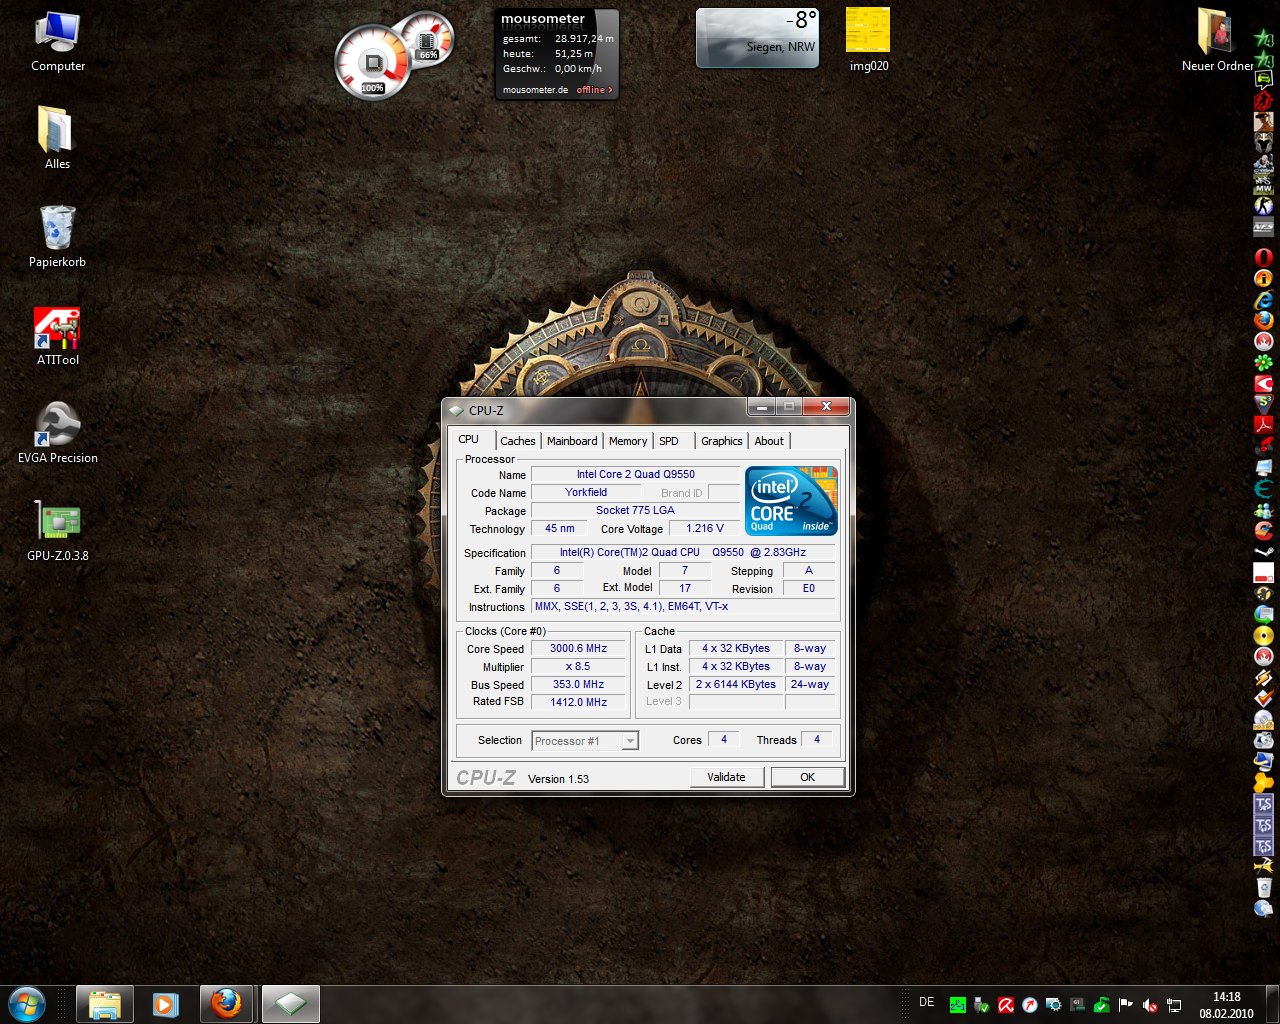Viewport: 1280px width, 1024px height.
Task: Click the Avira antivirus tray icon
Action: (x=1006, y=1004)
